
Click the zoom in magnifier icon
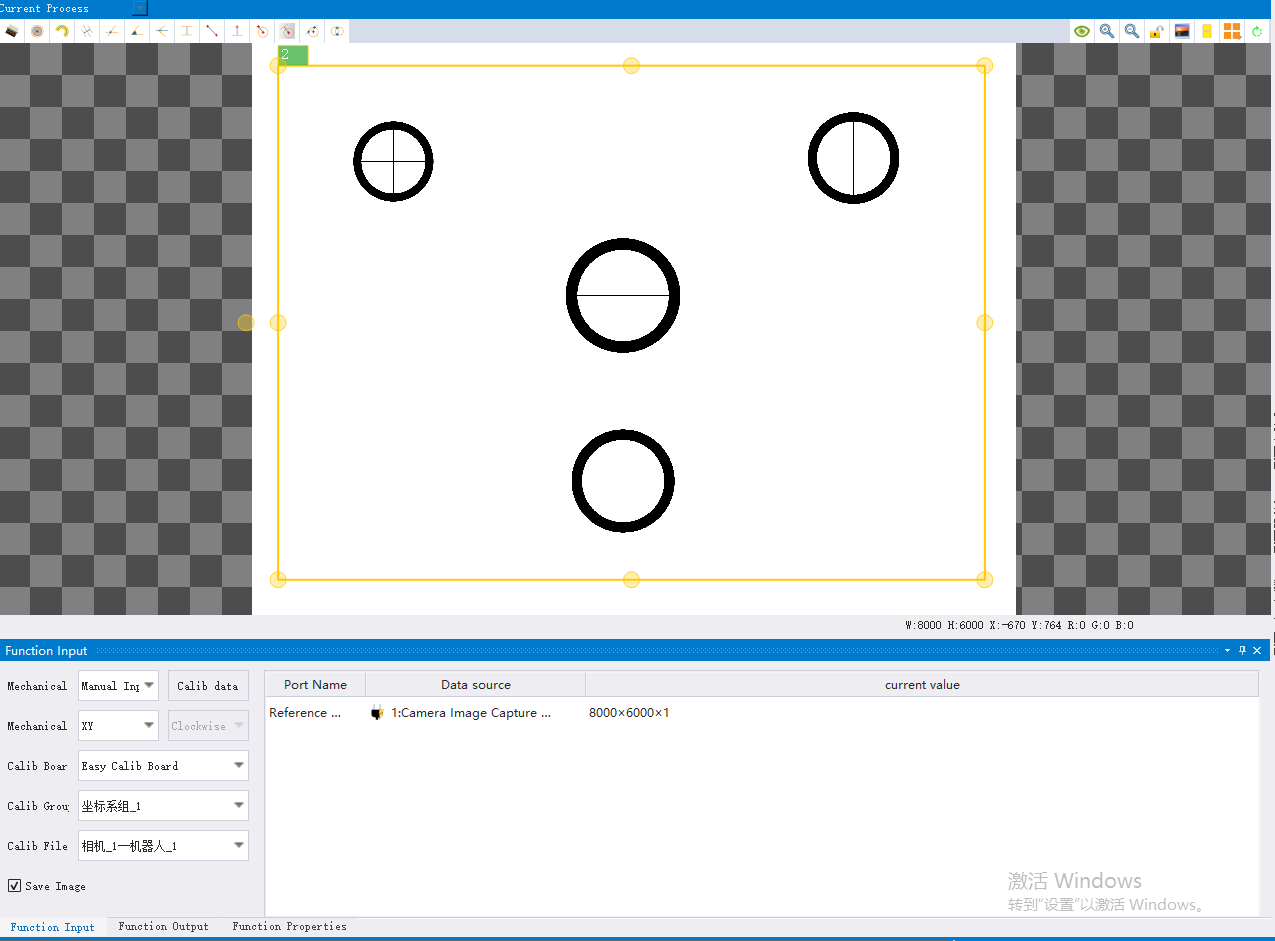1106,31
